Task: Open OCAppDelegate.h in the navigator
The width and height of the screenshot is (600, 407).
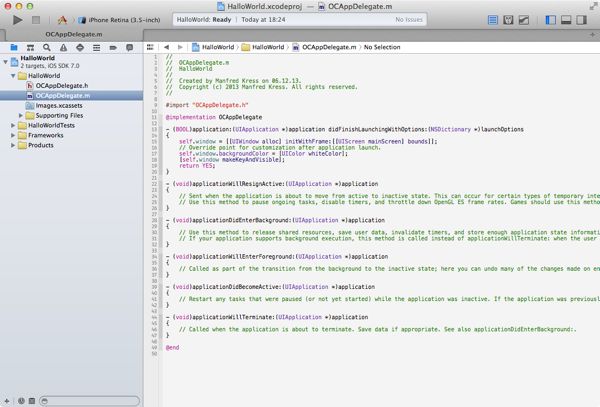Action: pos(72,86)
